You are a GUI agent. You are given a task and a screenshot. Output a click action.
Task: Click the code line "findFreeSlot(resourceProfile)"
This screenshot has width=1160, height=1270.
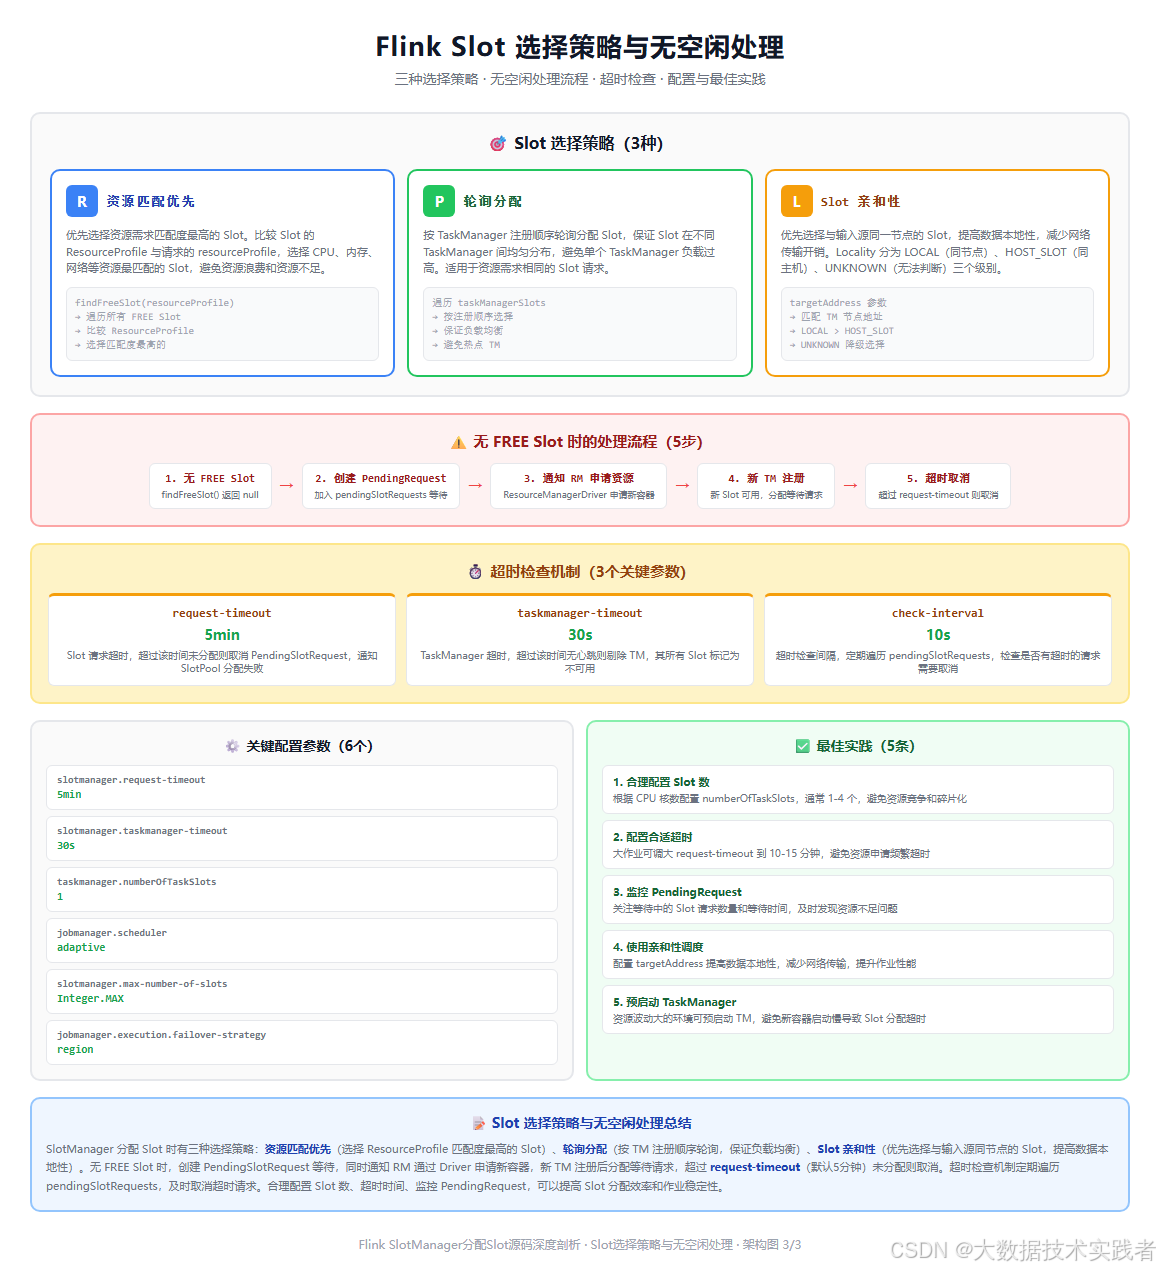coord(155,303)
